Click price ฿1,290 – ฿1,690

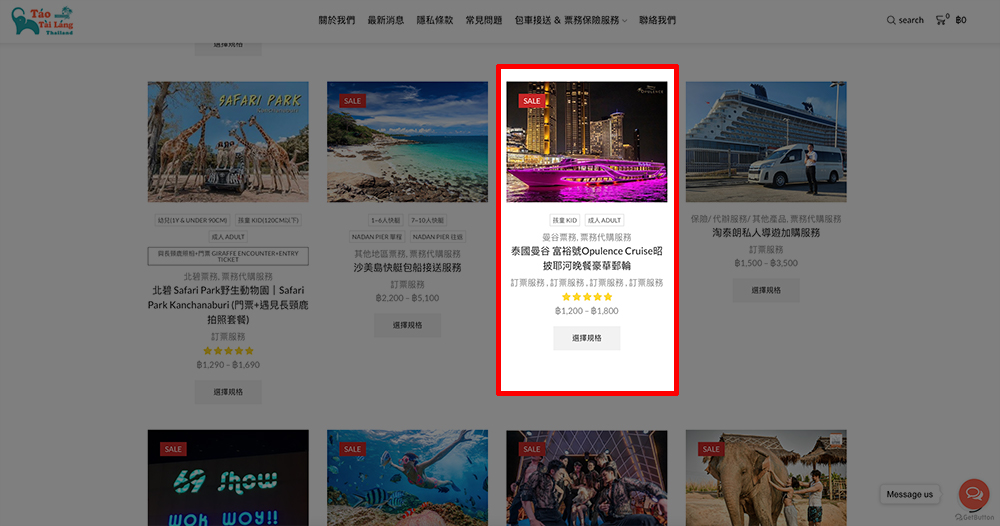[x=228, y=365]
